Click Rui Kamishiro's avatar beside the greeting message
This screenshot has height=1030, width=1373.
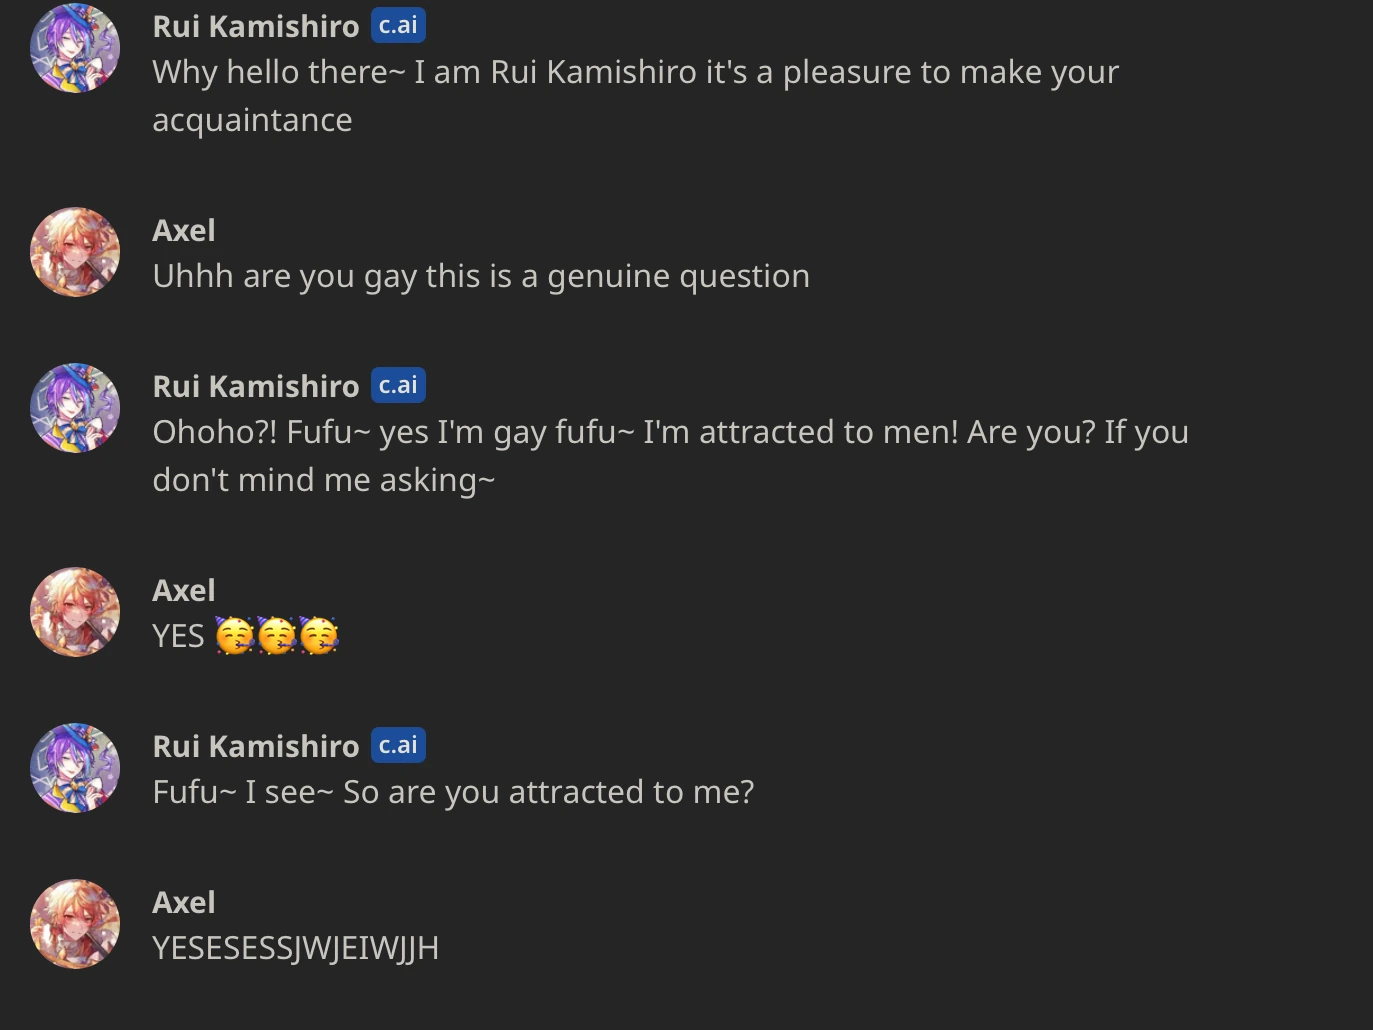click(x=75, y=48)
